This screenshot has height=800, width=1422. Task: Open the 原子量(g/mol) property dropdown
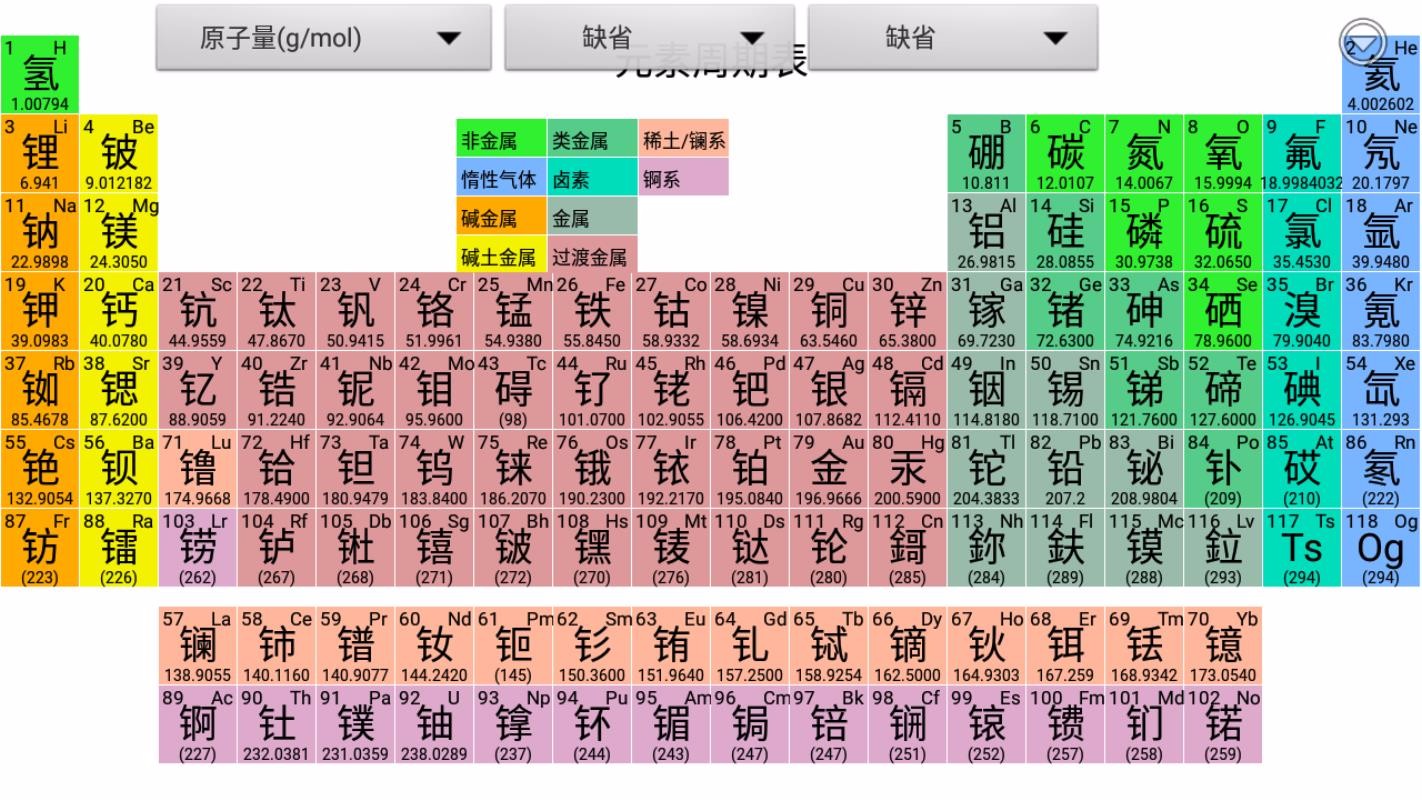tap(323, 38)
